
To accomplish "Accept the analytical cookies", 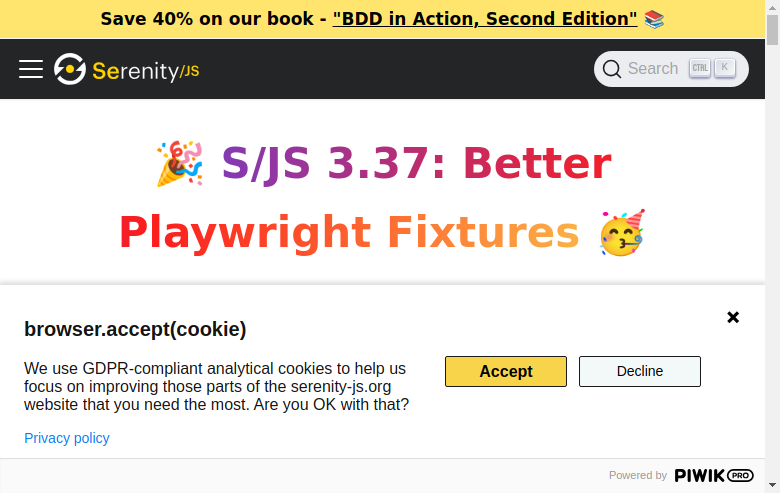I will click(x=505, y=371).
